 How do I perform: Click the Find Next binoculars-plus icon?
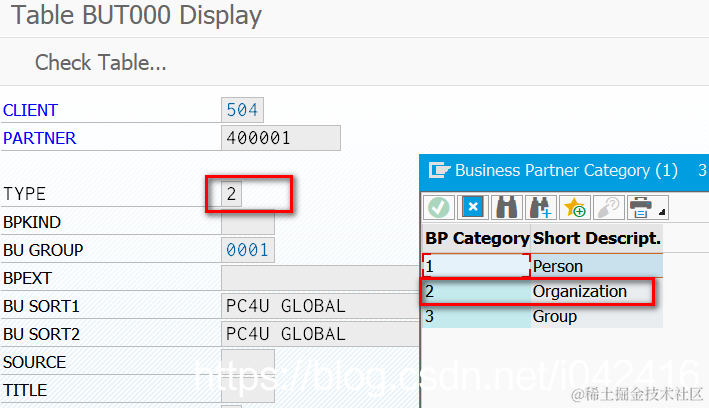540,208
